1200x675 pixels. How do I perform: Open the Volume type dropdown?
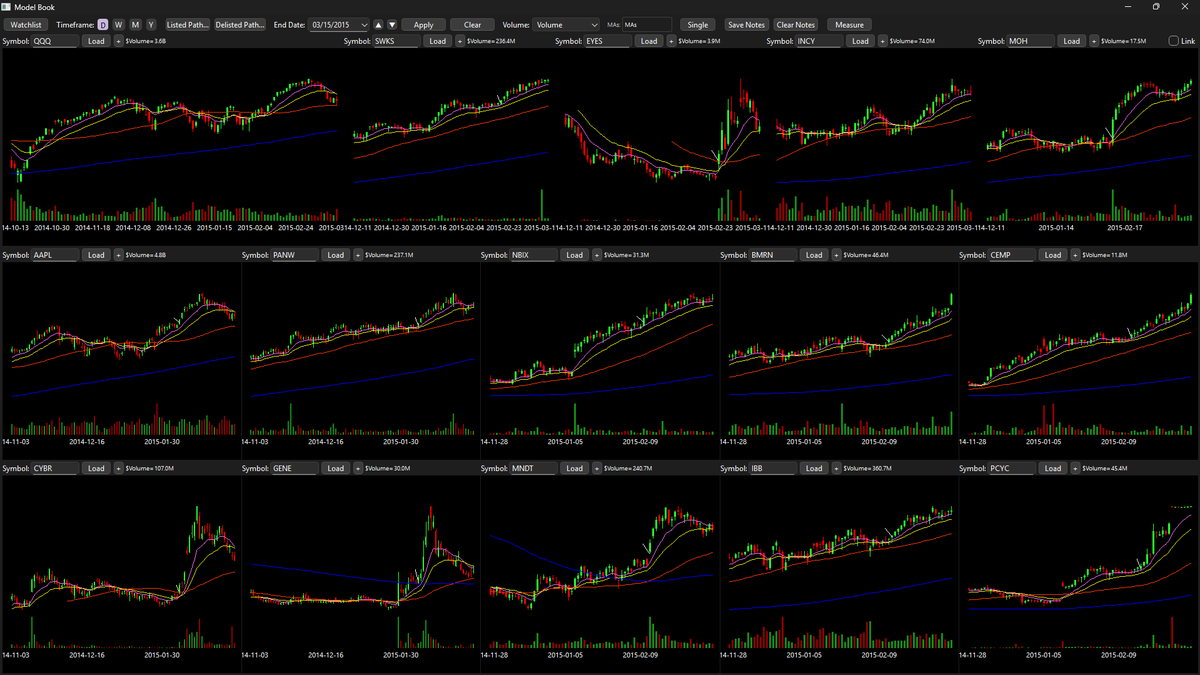point(565,24)
